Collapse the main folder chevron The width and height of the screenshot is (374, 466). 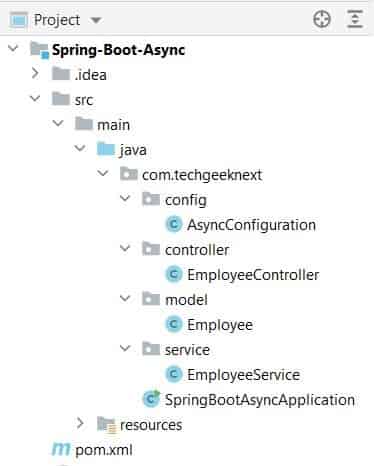click(x=58, y=123)
